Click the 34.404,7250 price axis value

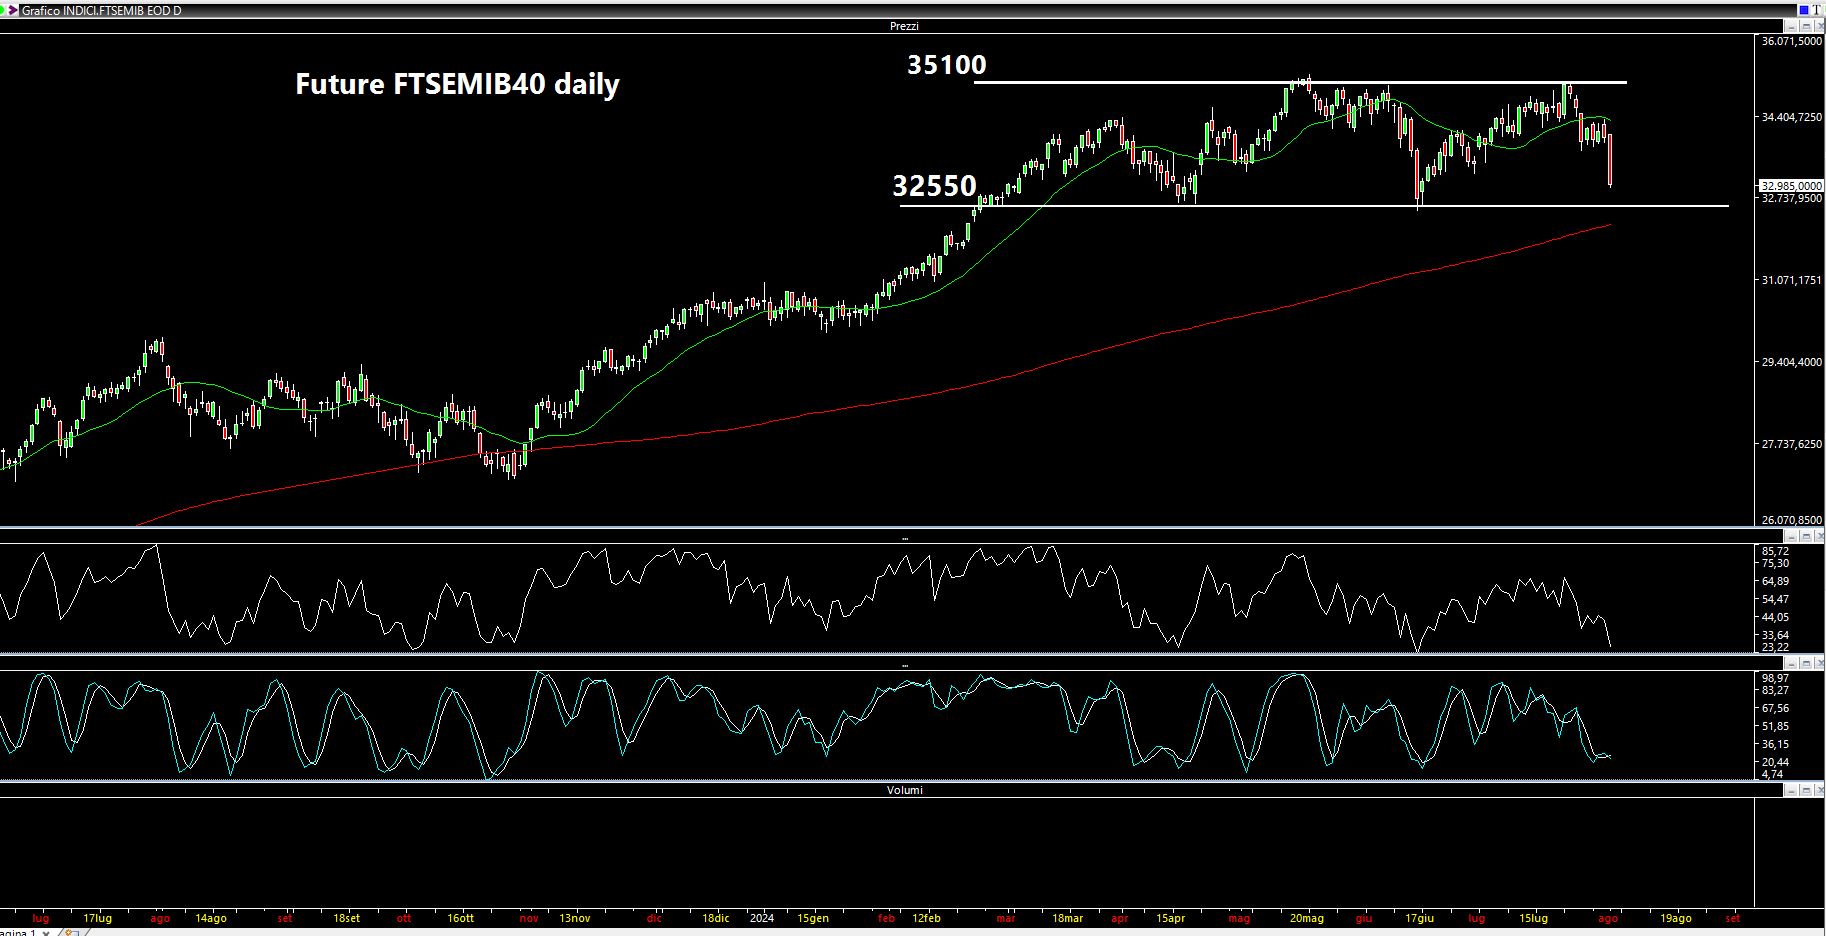pos(1791,118)
